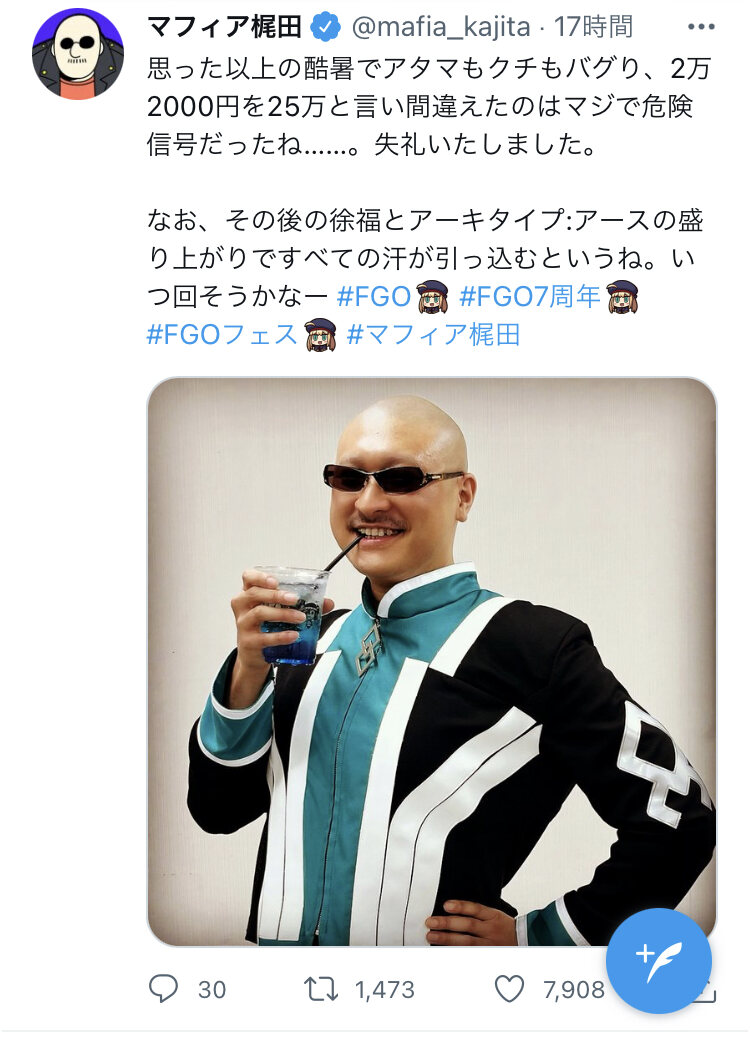
Task: Open the attached photo of man drinking
Action: coord(431,661)
